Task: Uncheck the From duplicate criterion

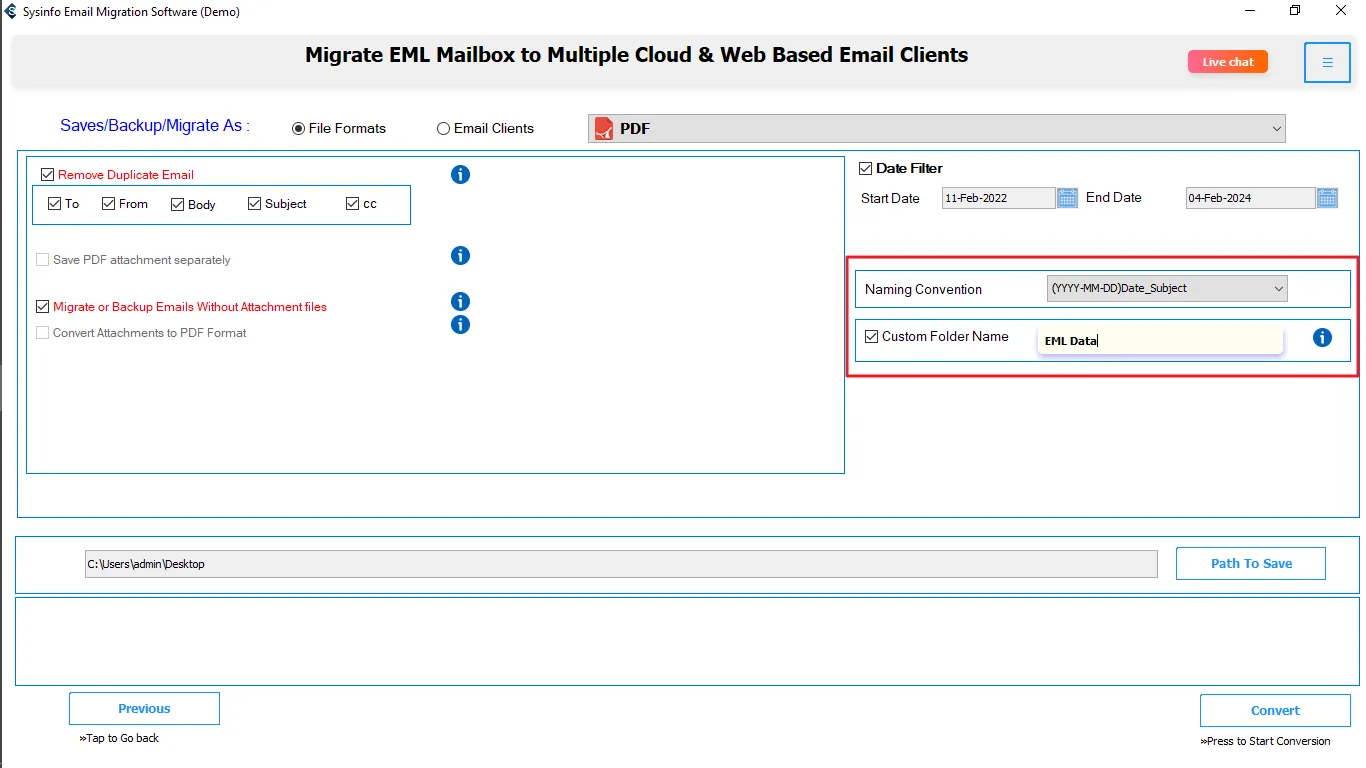Action: coord(109,204)
